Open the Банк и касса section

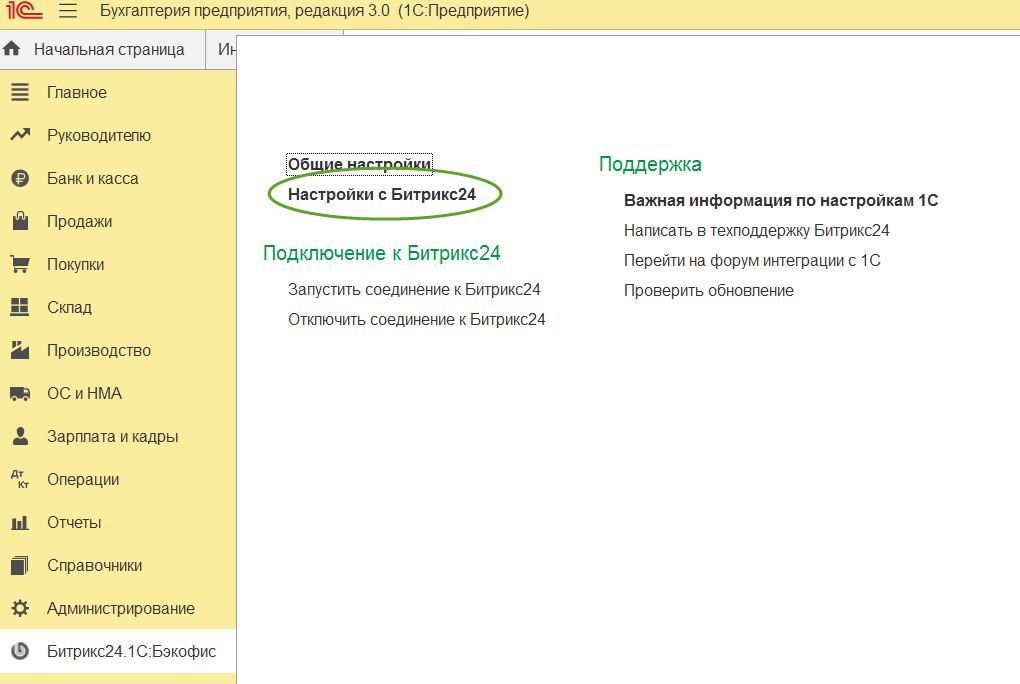click(118, 178)
